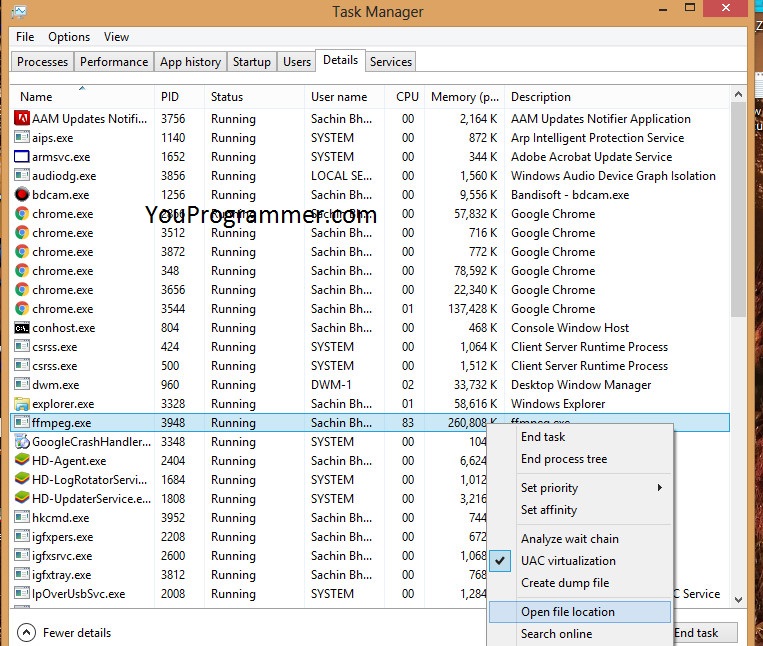Click the conhost.exe console icon
763x646 pixels.
click(22, 328)
